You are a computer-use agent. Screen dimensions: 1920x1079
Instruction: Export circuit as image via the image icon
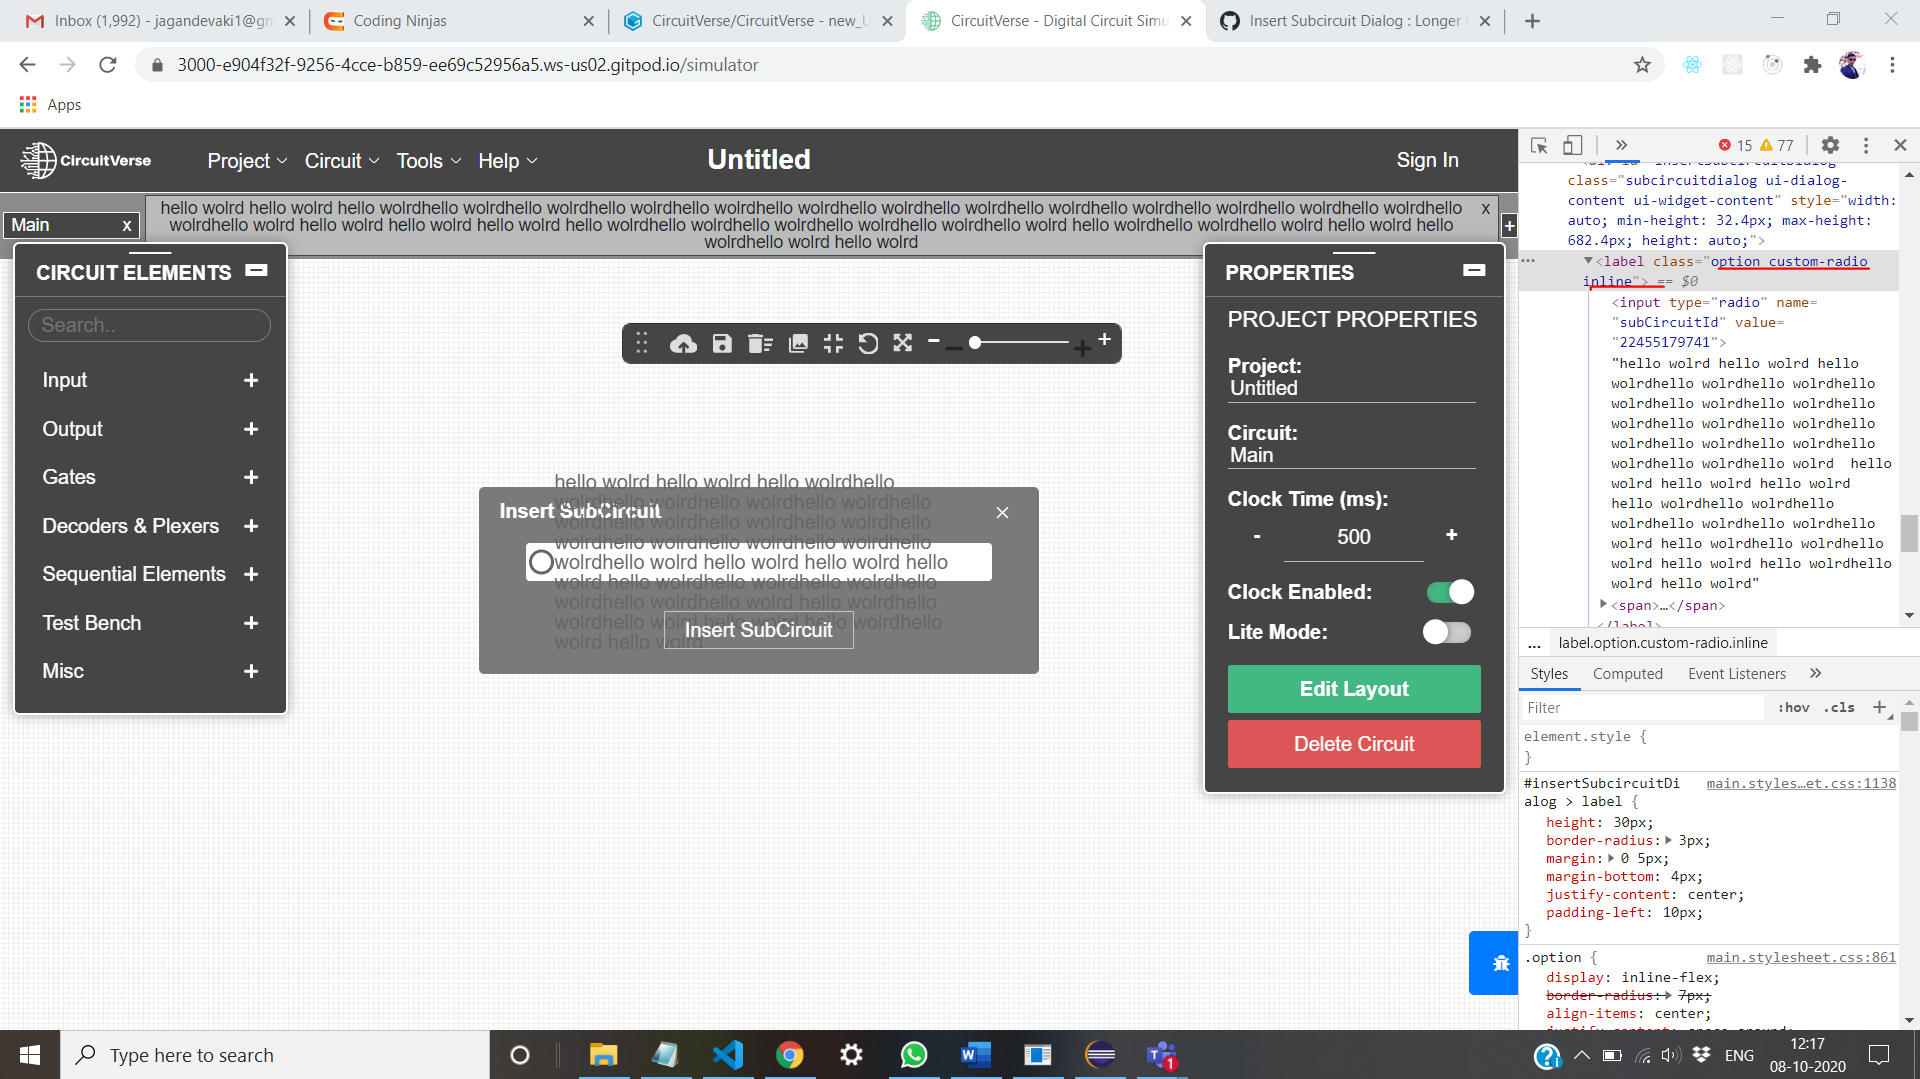click(798, 343)
